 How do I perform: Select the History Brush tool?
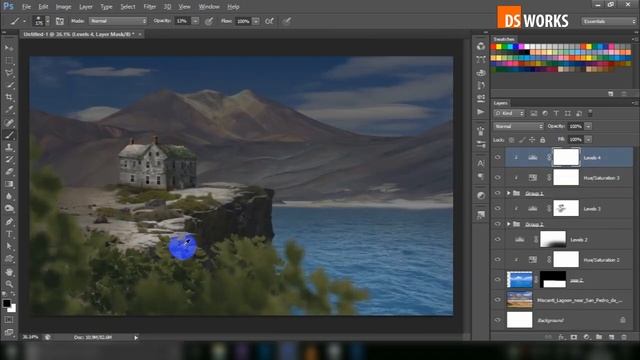(9, 160)
